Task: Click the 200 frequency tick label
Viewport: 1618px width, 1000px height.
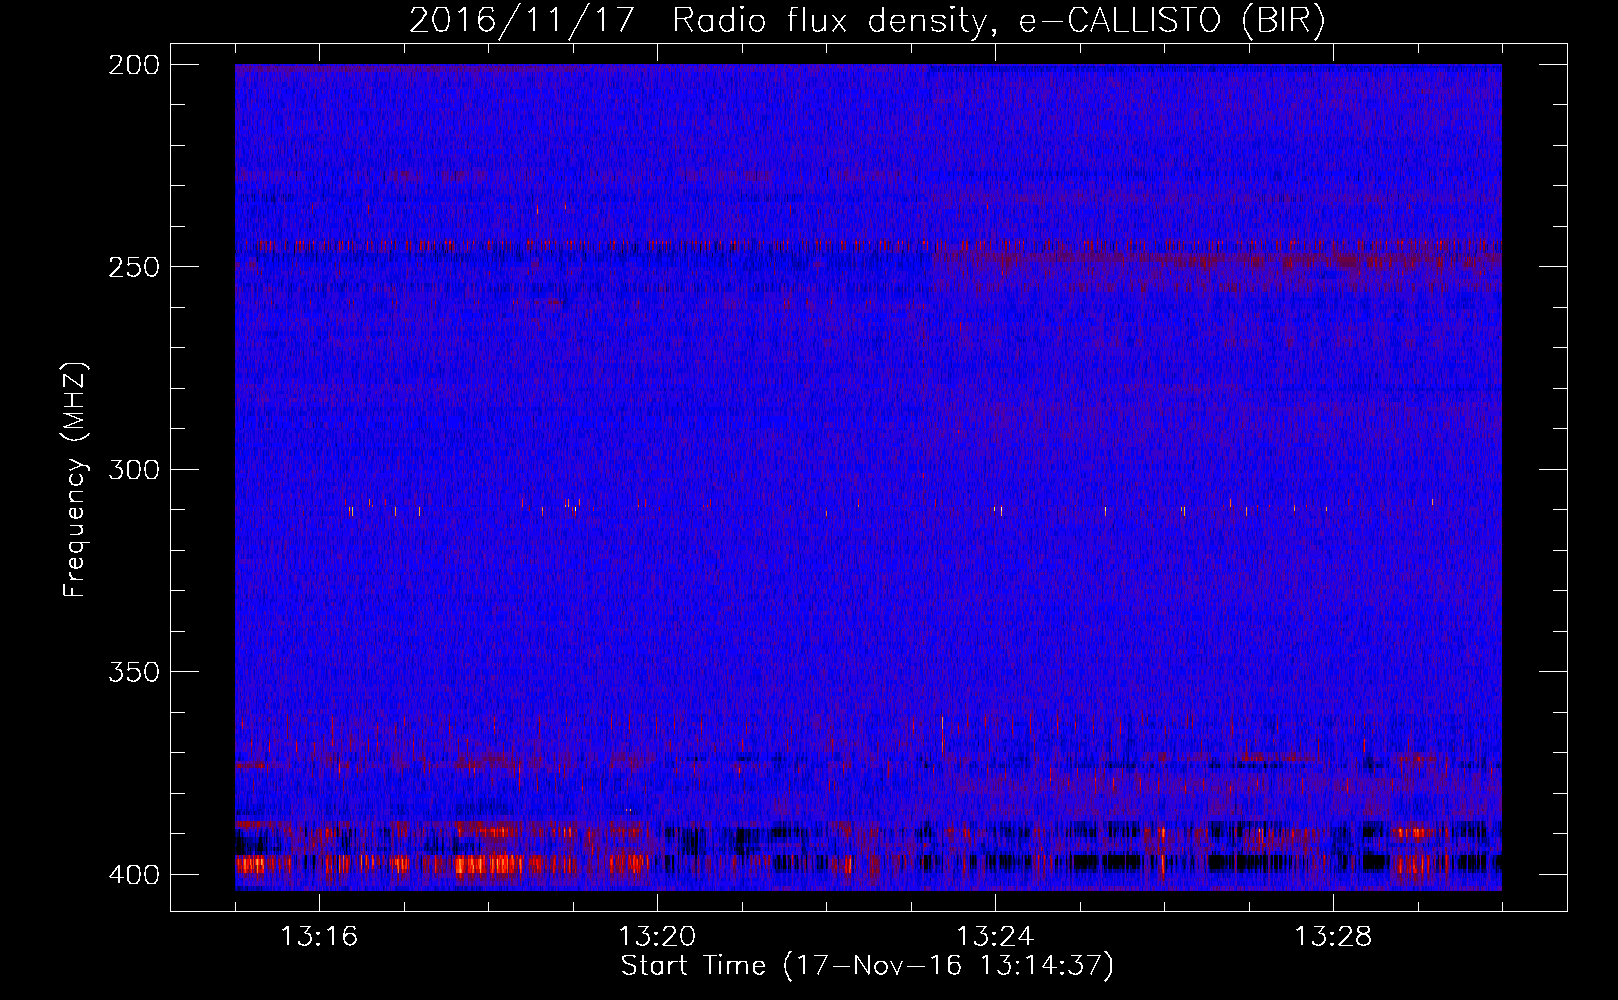Action: [133, 65]
